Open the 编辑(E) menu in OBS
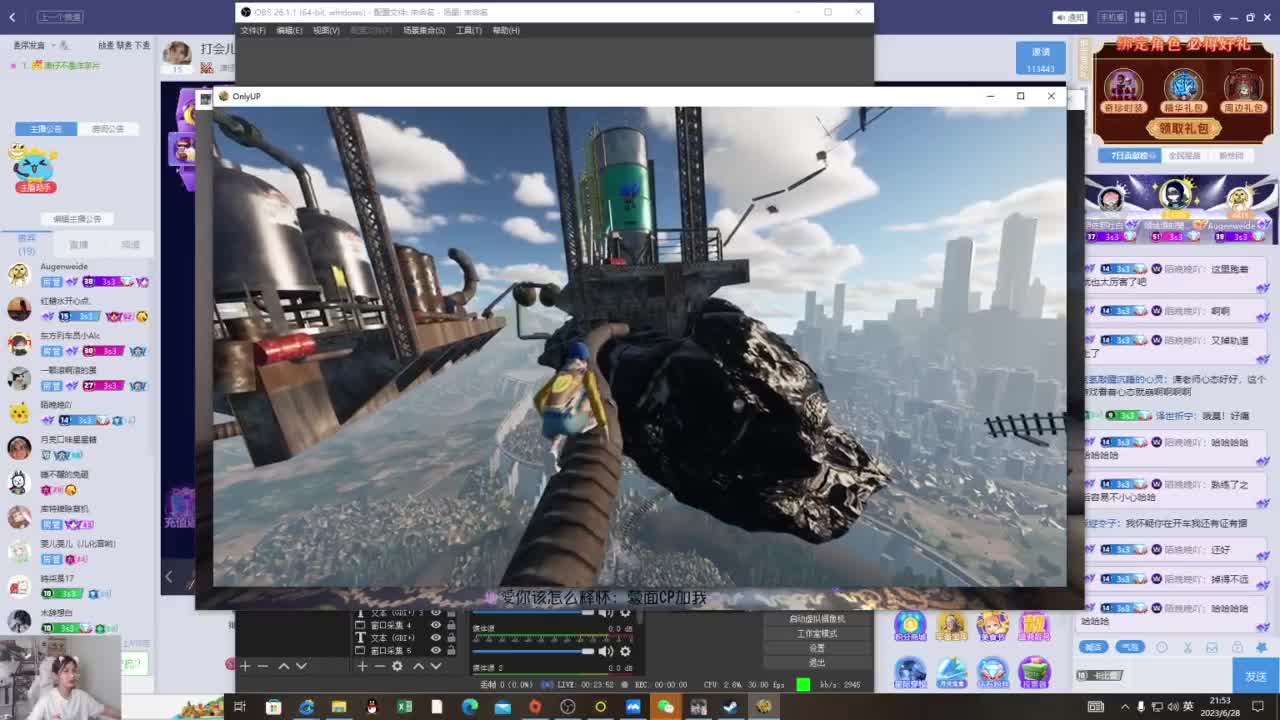Screen dimensions: 1280x720 click(289, 31)
